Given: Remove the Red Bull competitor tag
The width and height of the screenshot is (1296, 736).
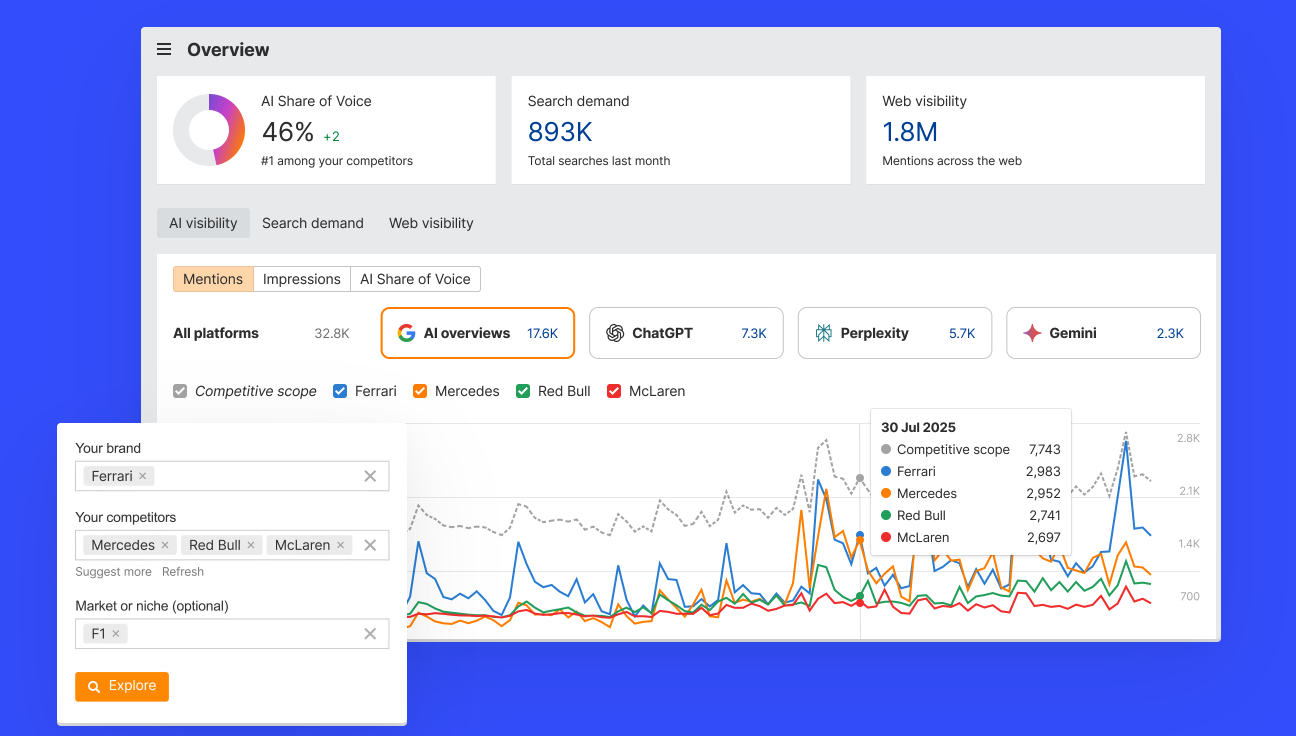Looking at the screenshot, I should 251,545.
